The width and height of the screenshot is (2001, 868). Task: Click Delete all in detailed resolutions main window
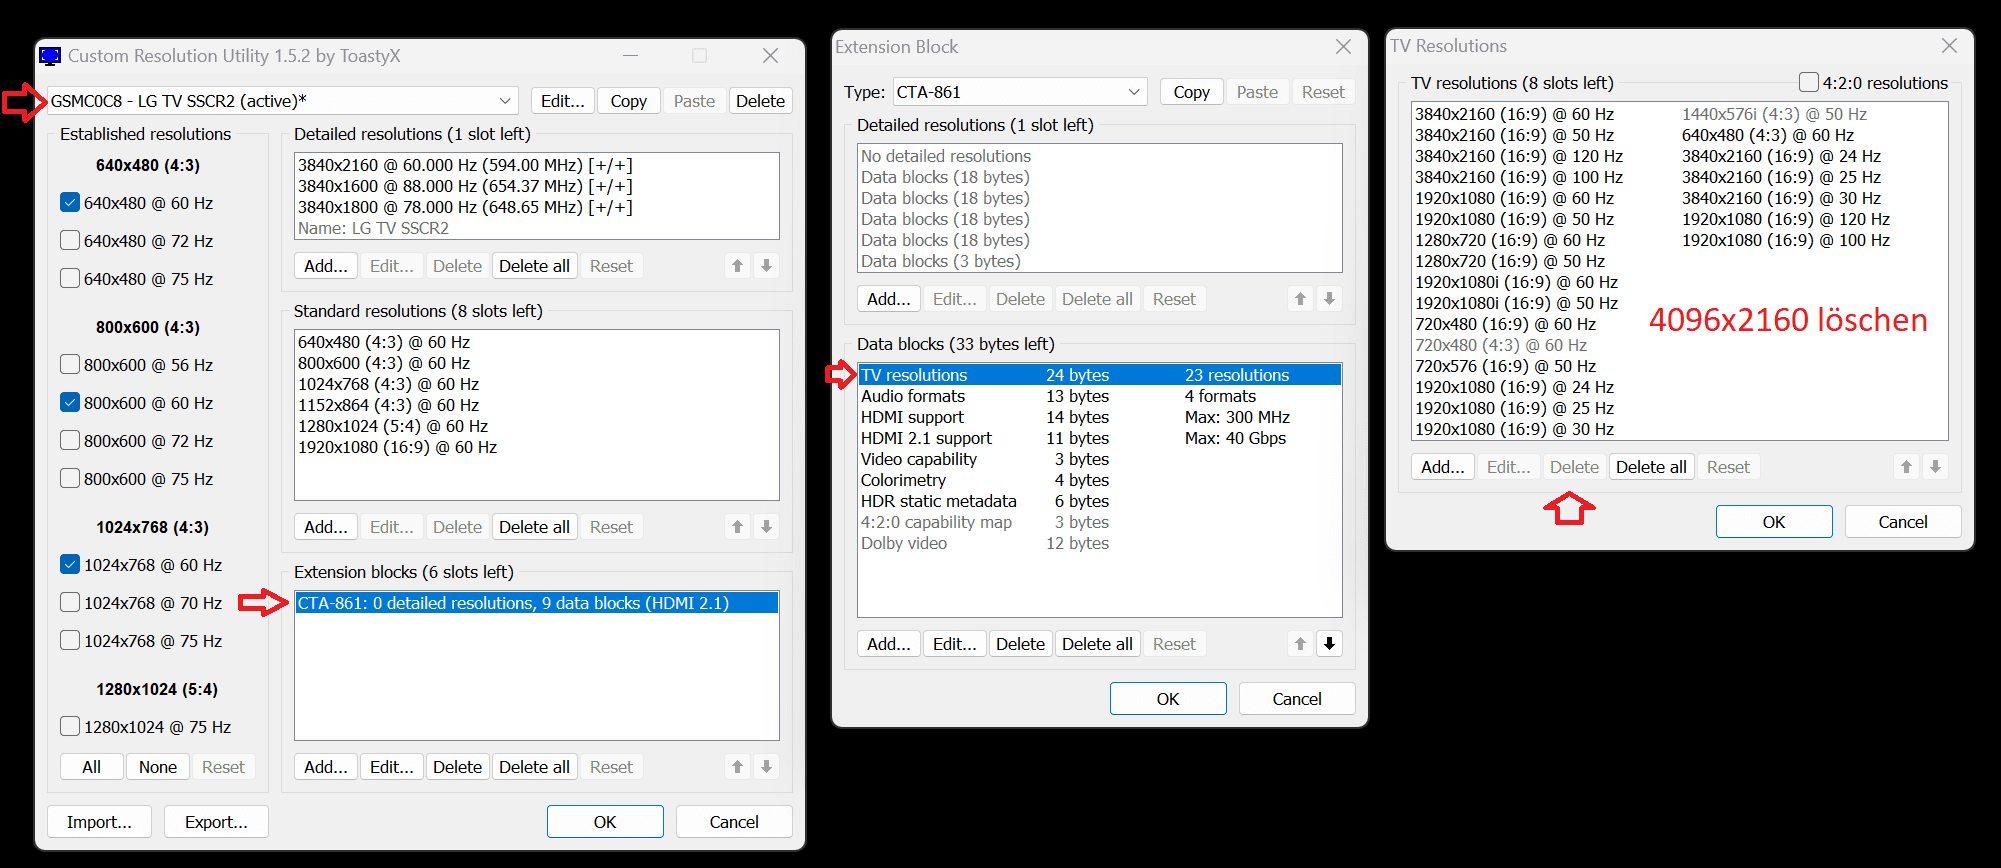tap(534, 266)
